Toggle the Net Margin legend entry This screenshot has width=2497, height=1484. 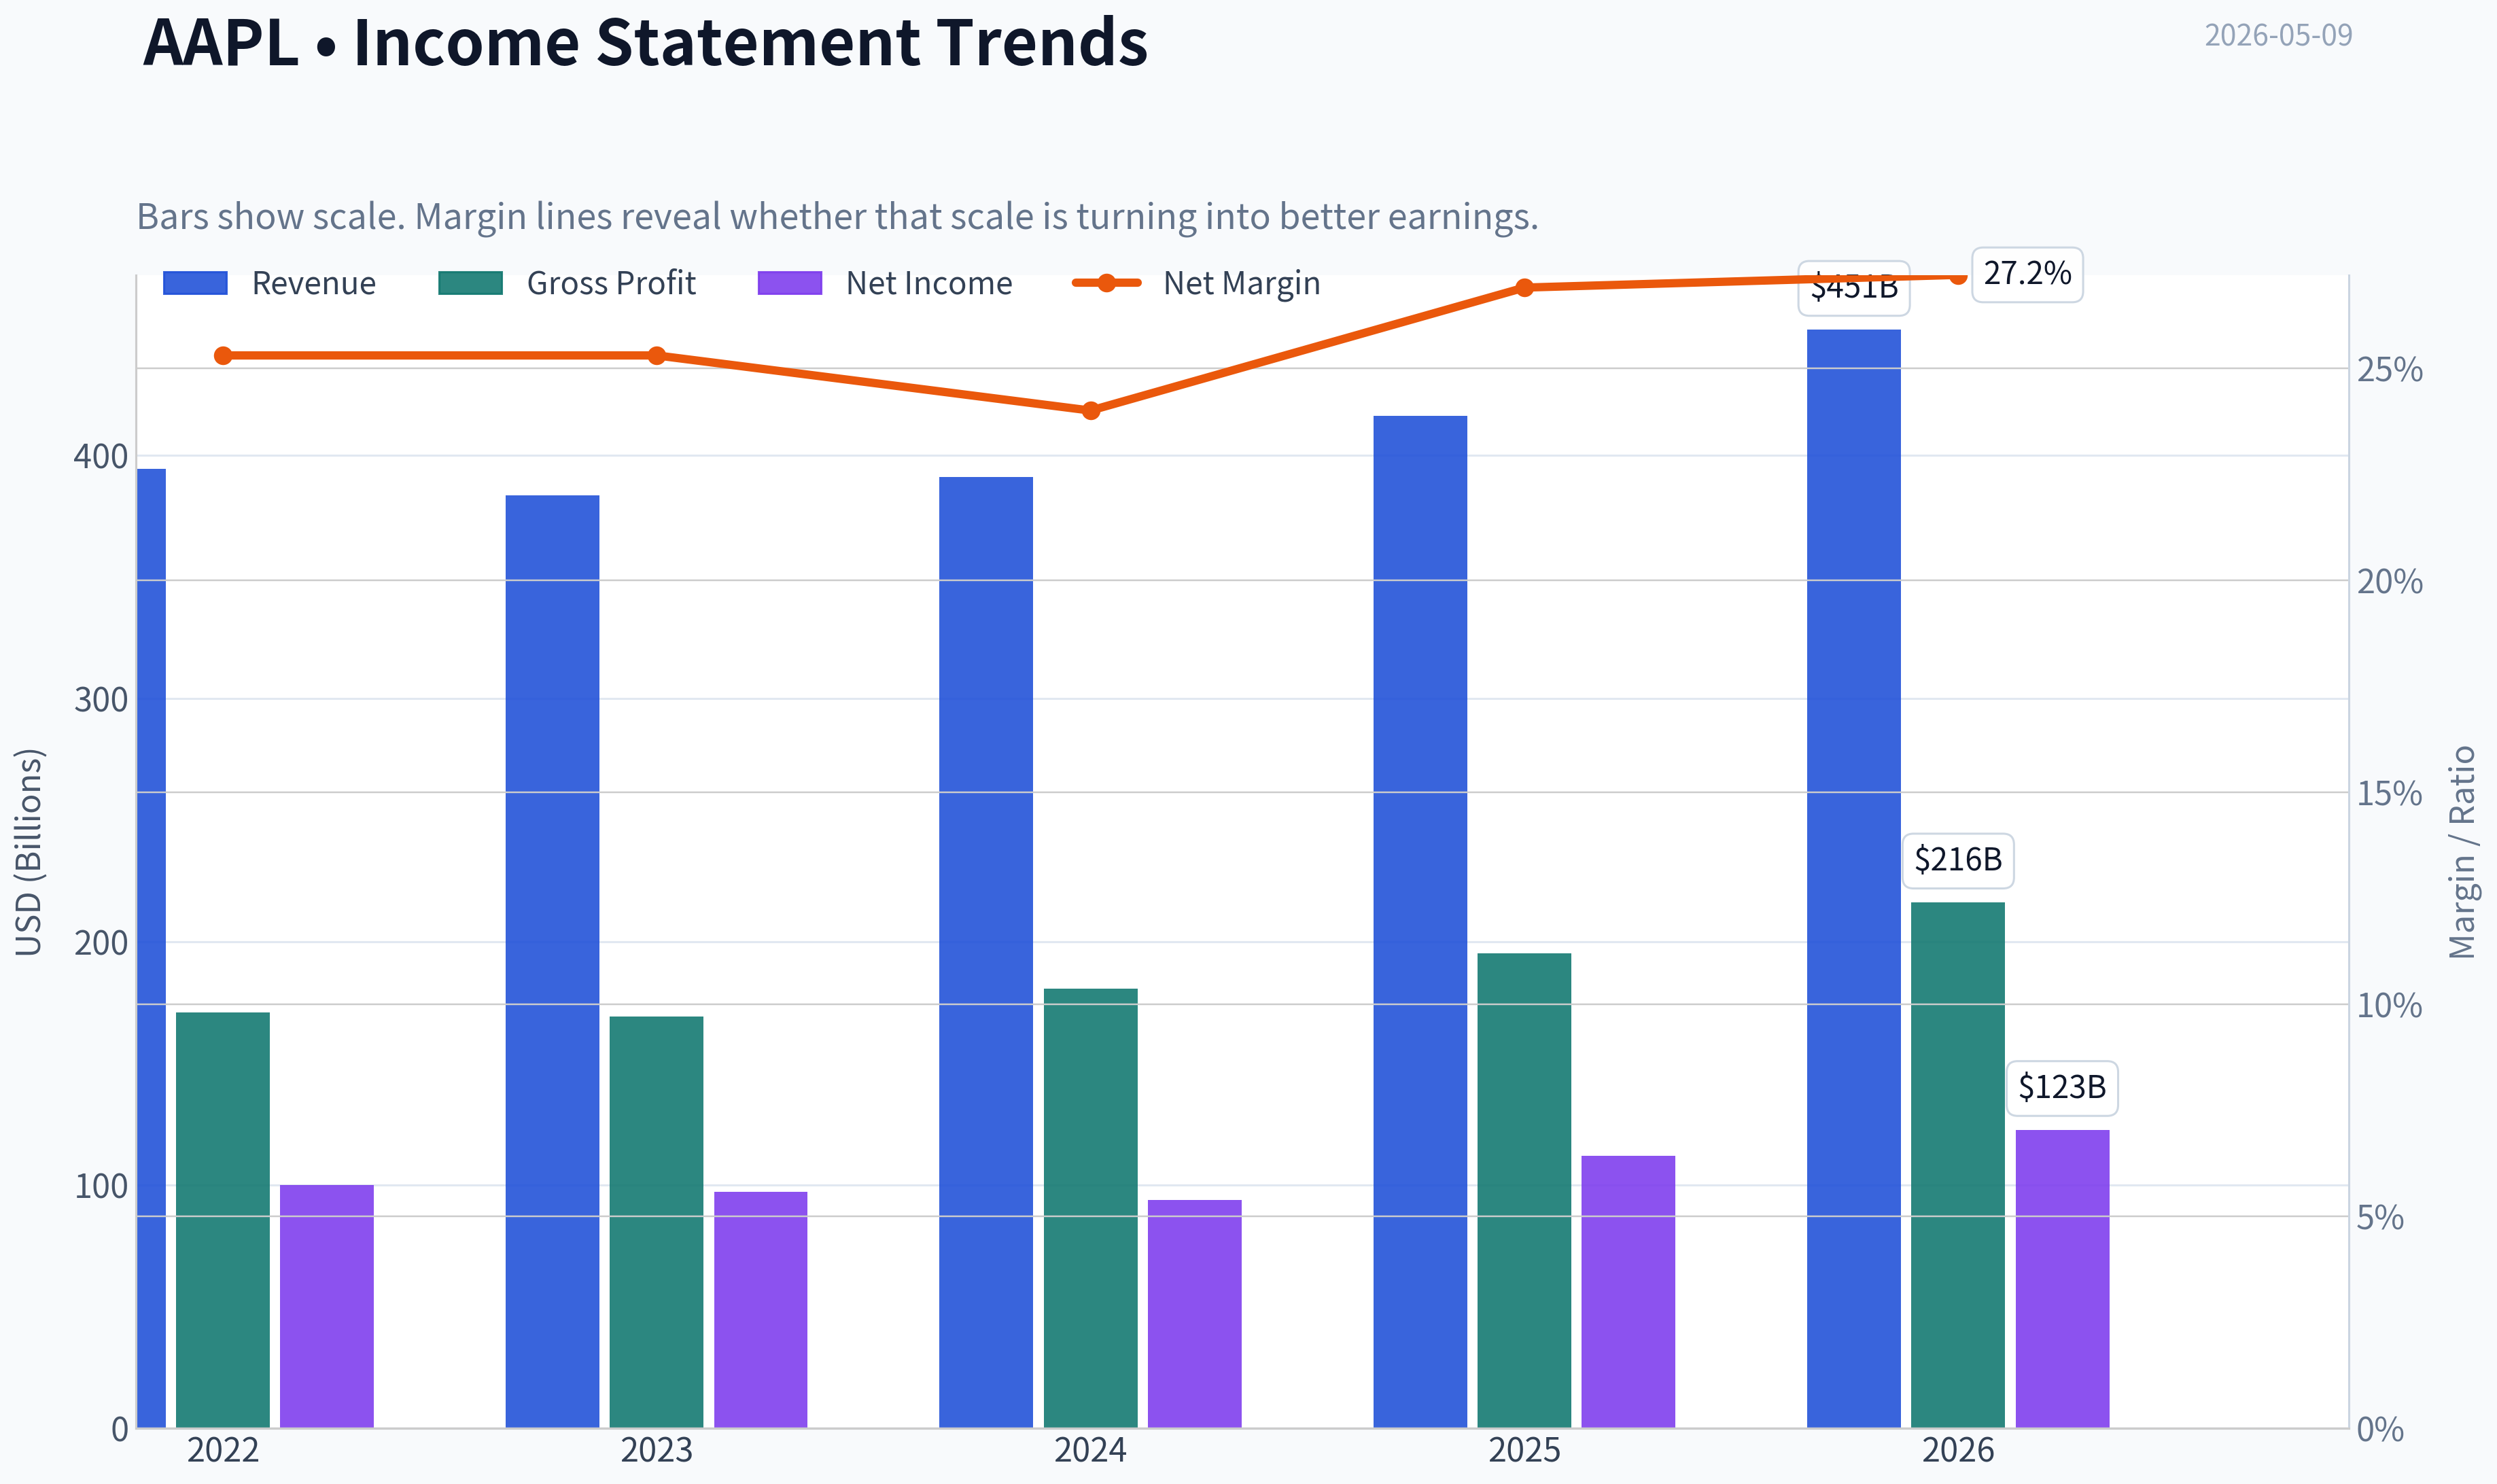1196,283
